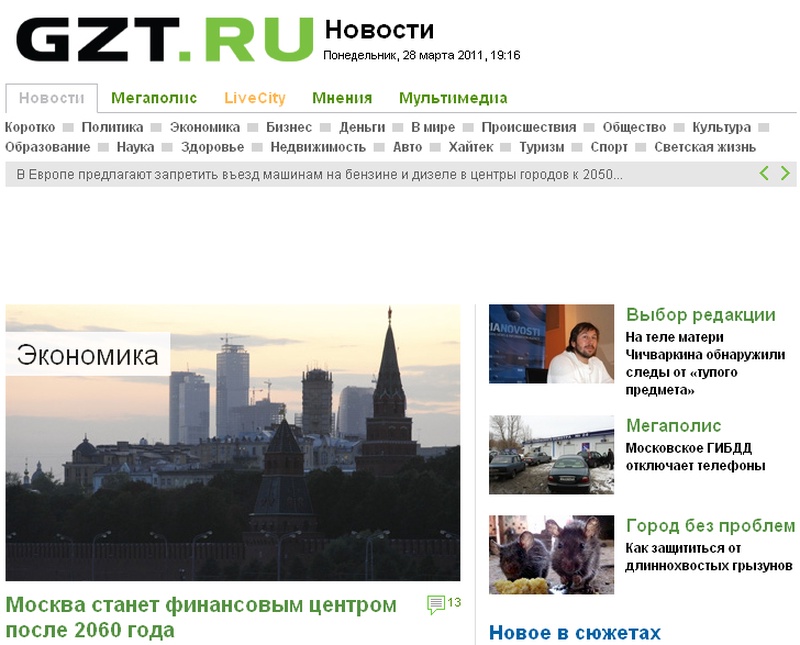Click the Спорт category in the navigation
This screenshot has width=800, height=645.
click(614, 146)
